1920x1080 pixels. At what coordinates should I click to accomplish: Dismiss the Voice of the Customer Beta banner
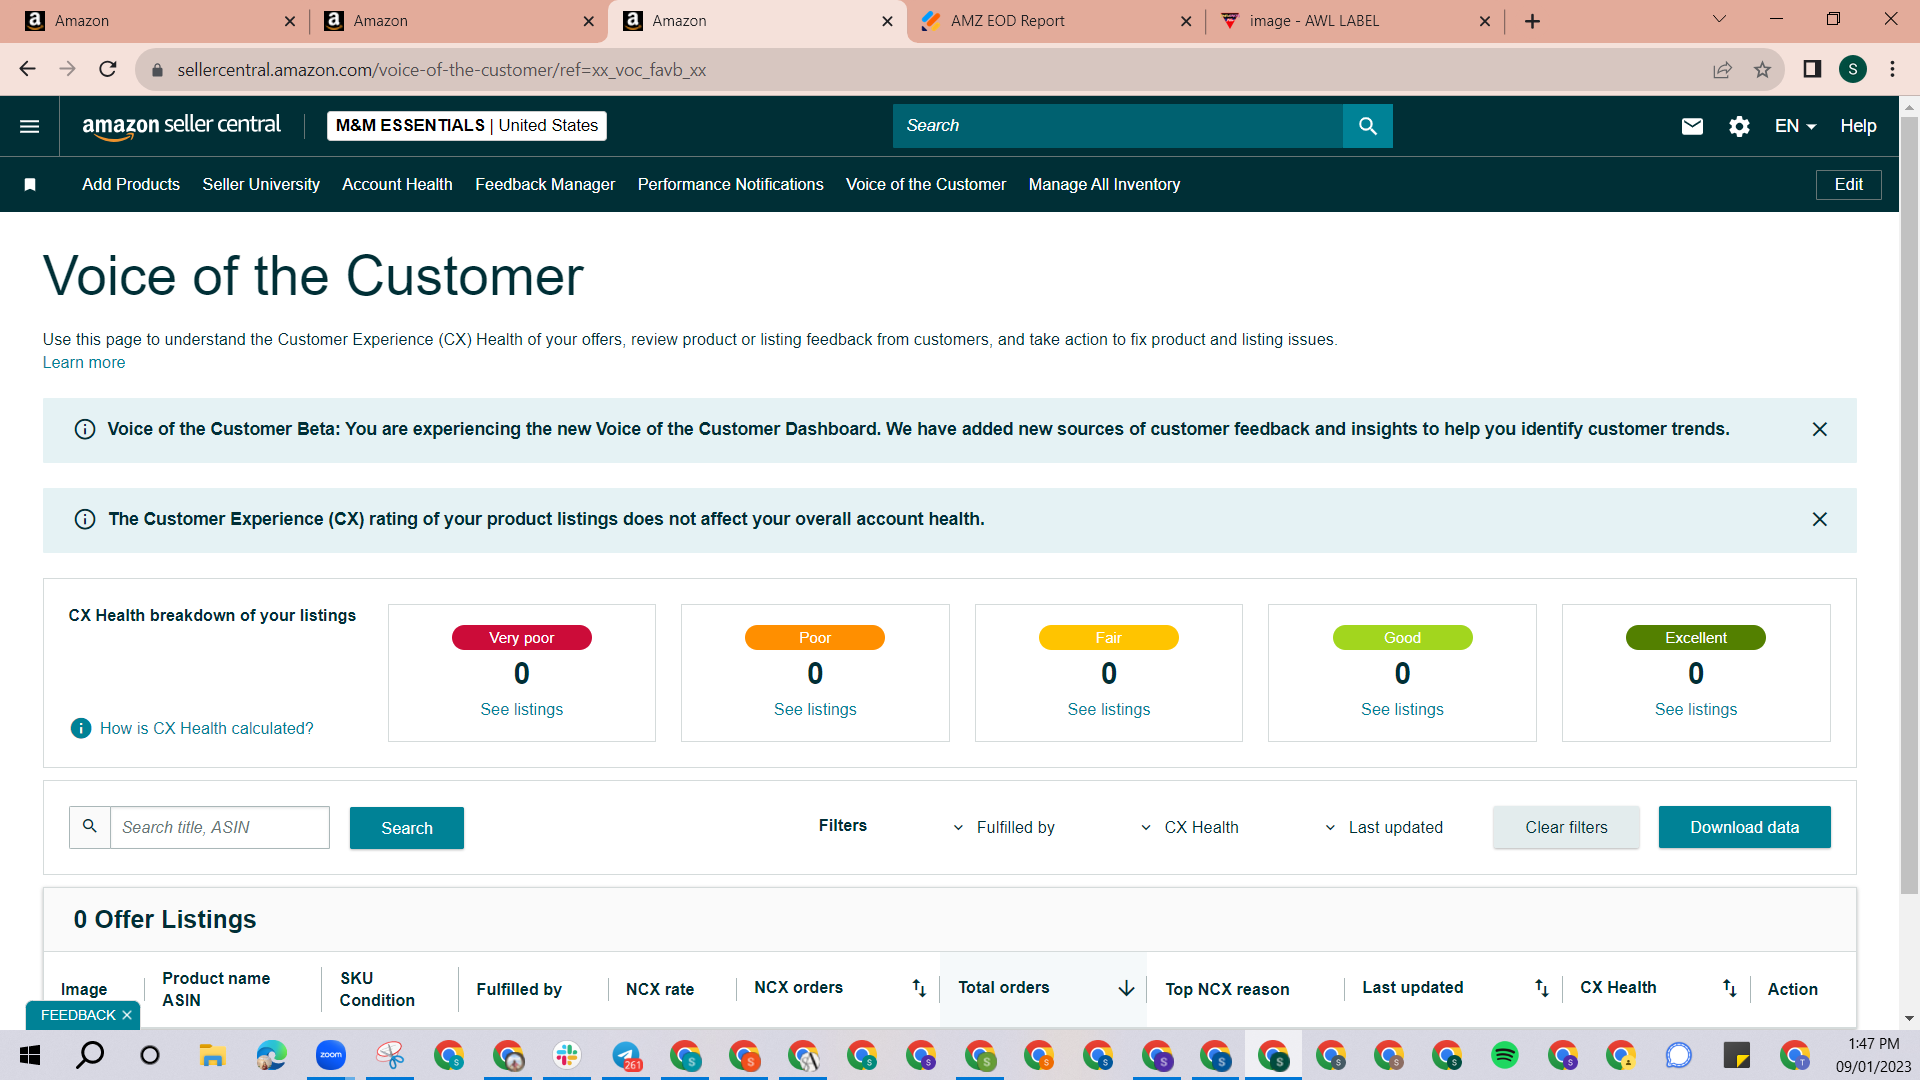tap(1820, 429)
